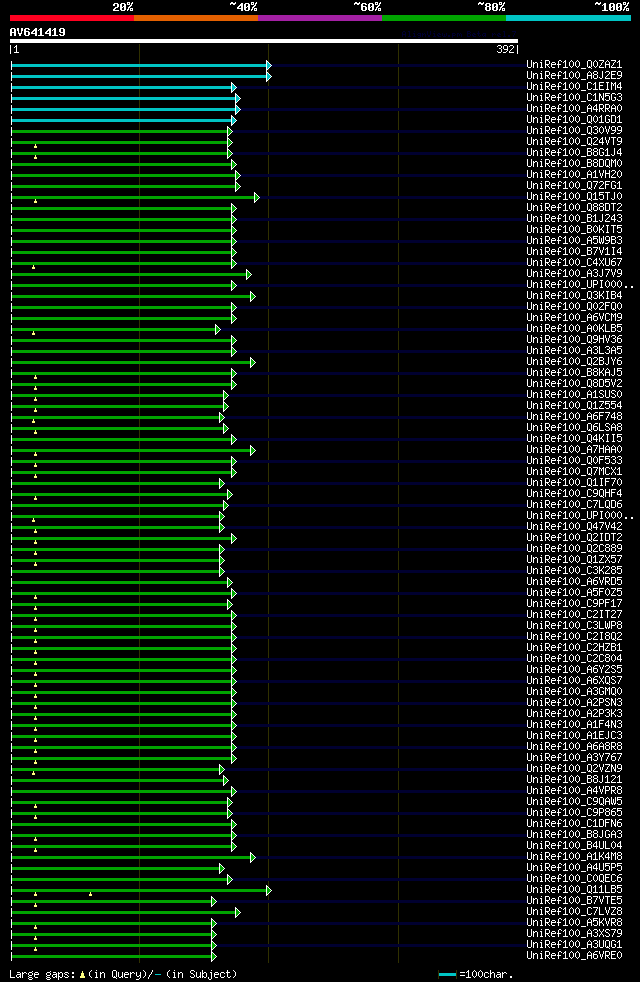
Task: Select label UniRef100_C9P865
Action: (574, 813)
